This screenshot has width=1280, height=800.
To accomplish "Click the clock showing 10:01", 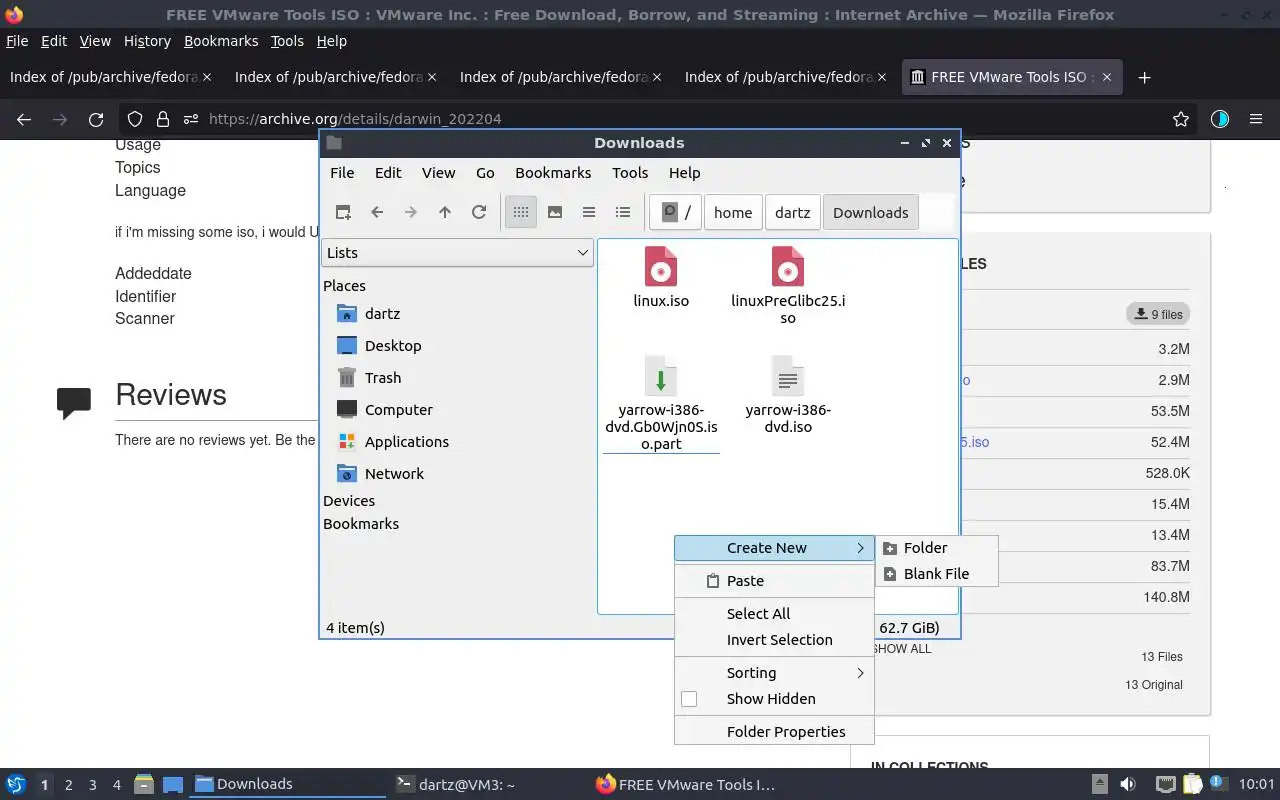I will 1257,785.
